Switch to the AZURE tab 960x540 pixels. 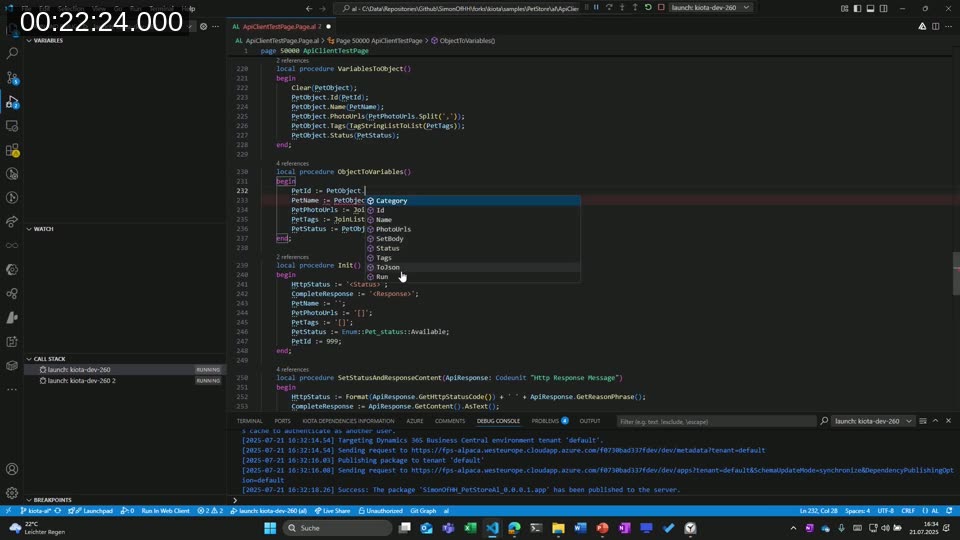pos(414,421)
